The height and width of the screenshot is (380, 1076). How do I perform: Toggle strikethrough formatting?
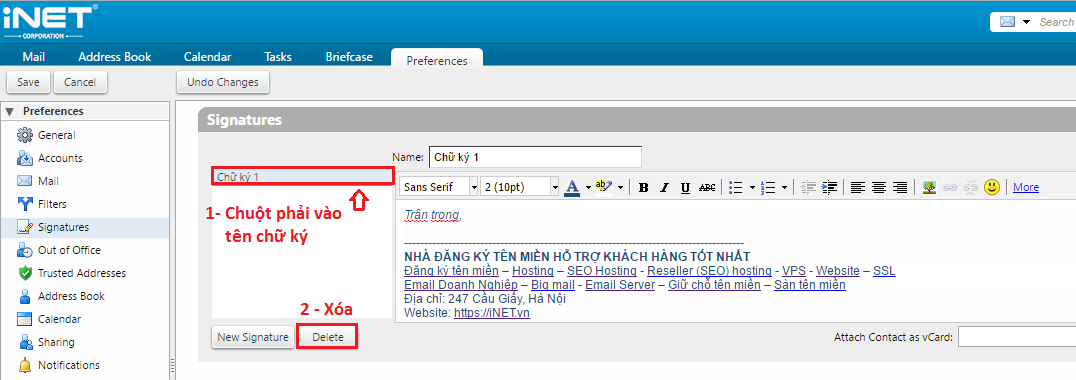[x=707, y=187]
